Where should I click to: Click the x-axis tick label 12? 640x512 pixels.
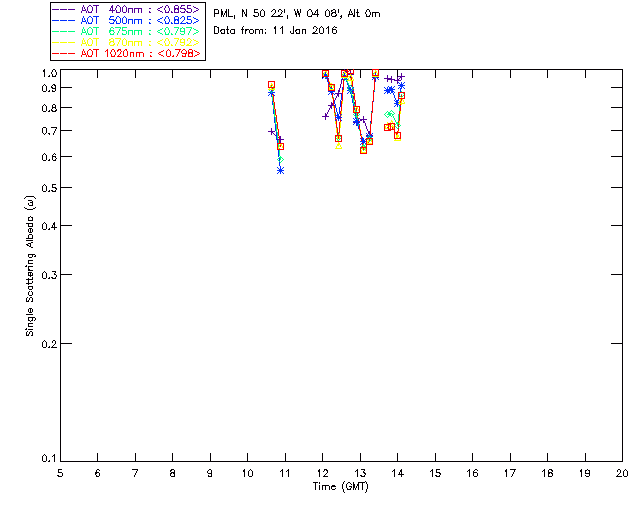point(322,473)
